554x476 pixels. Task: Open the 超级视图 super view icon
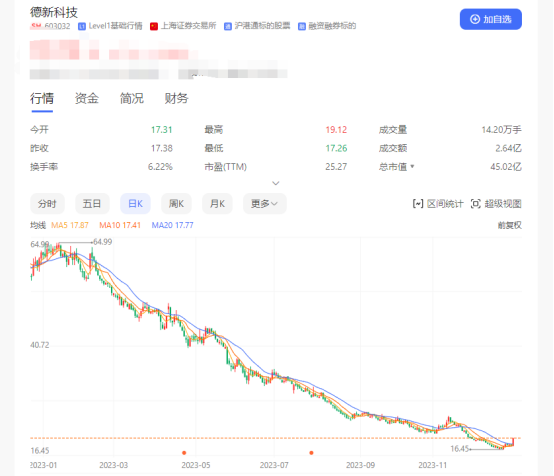pyautogui.click(x=476, y=204)
